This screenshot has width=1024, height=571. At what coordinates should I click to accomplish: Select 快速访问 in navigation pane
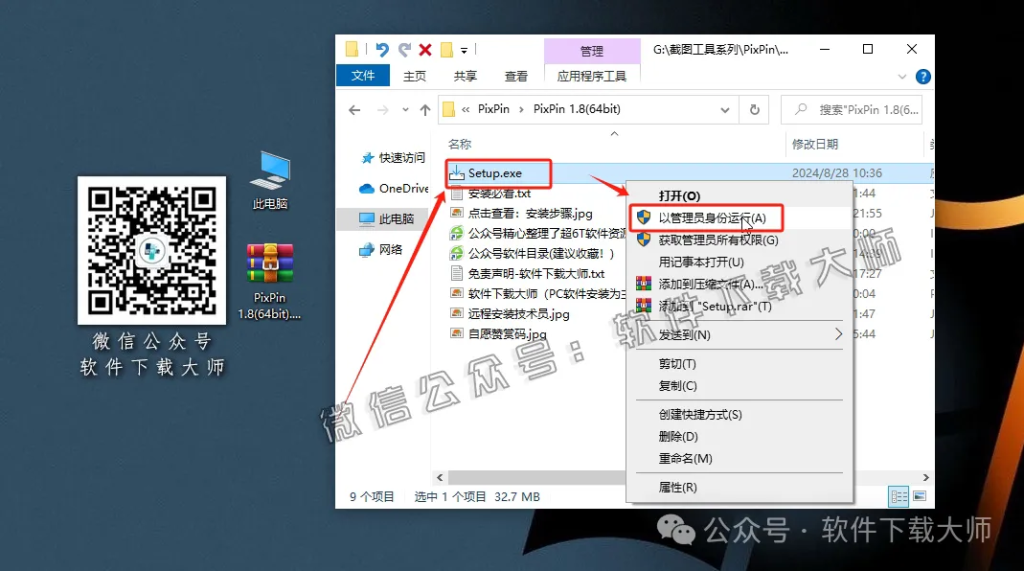coord(393,157)
